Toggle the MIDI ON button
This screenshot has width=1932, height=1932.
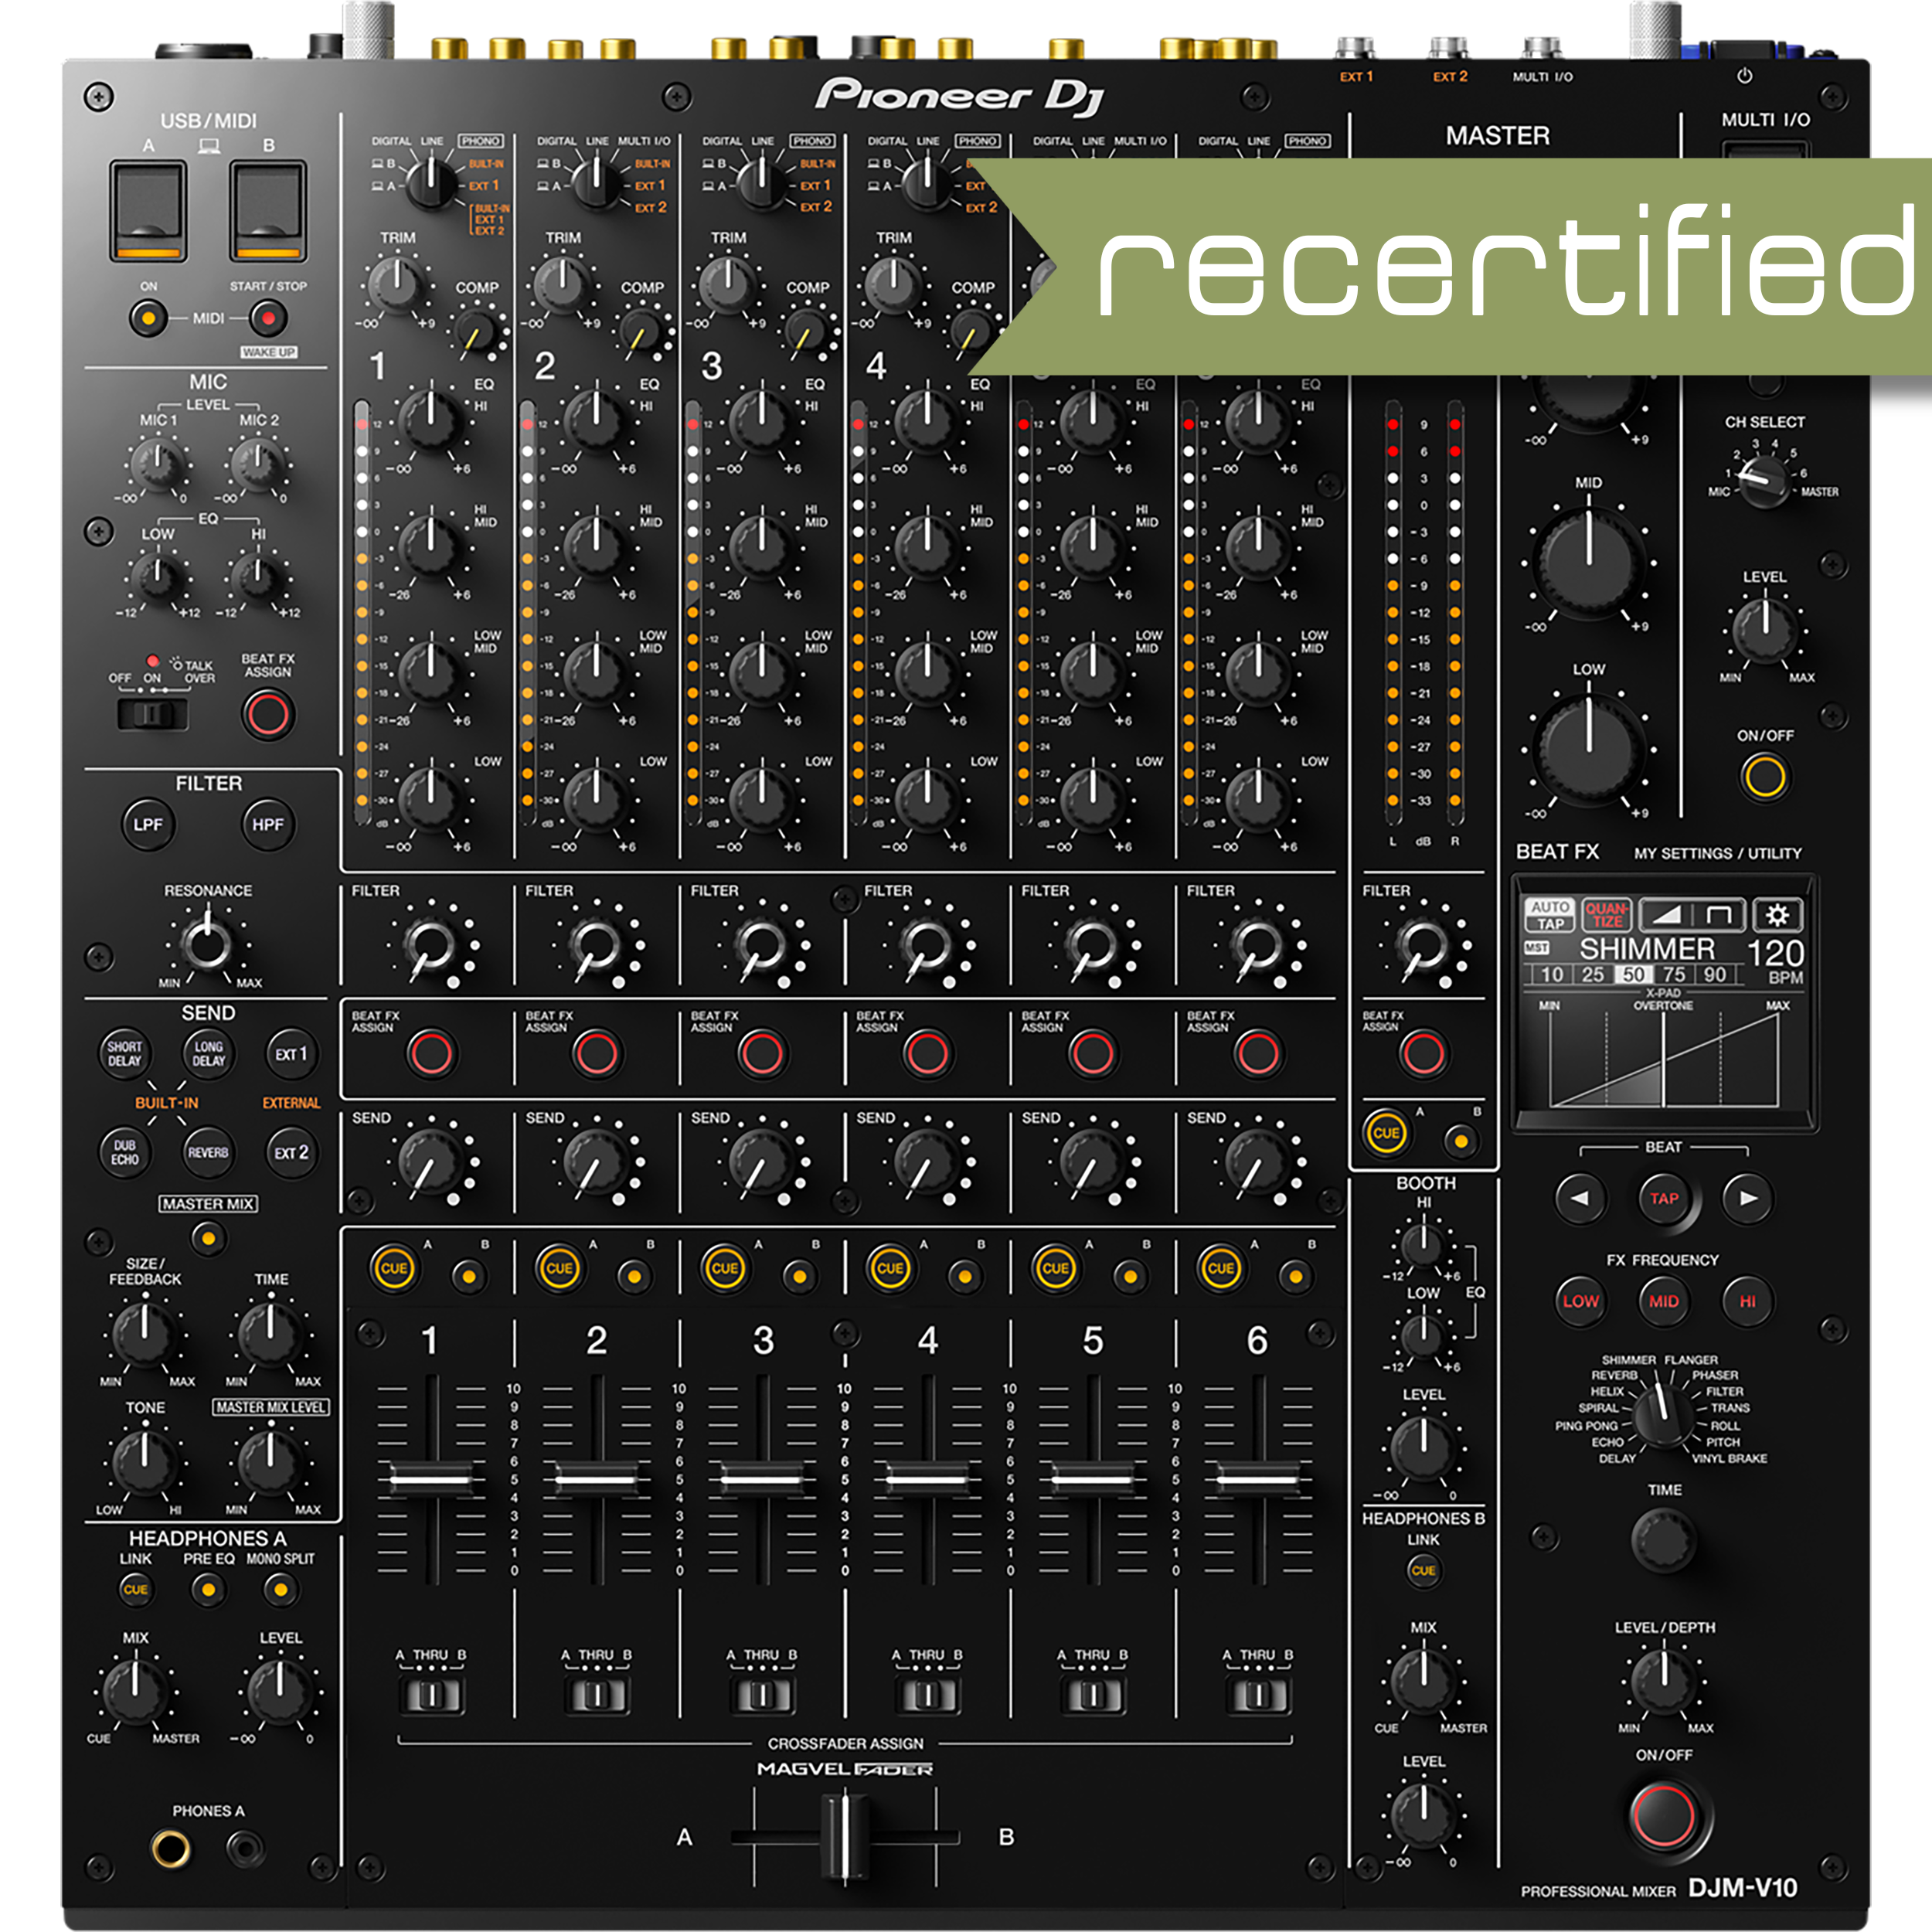pyautogui.click(x=148, y=319)
